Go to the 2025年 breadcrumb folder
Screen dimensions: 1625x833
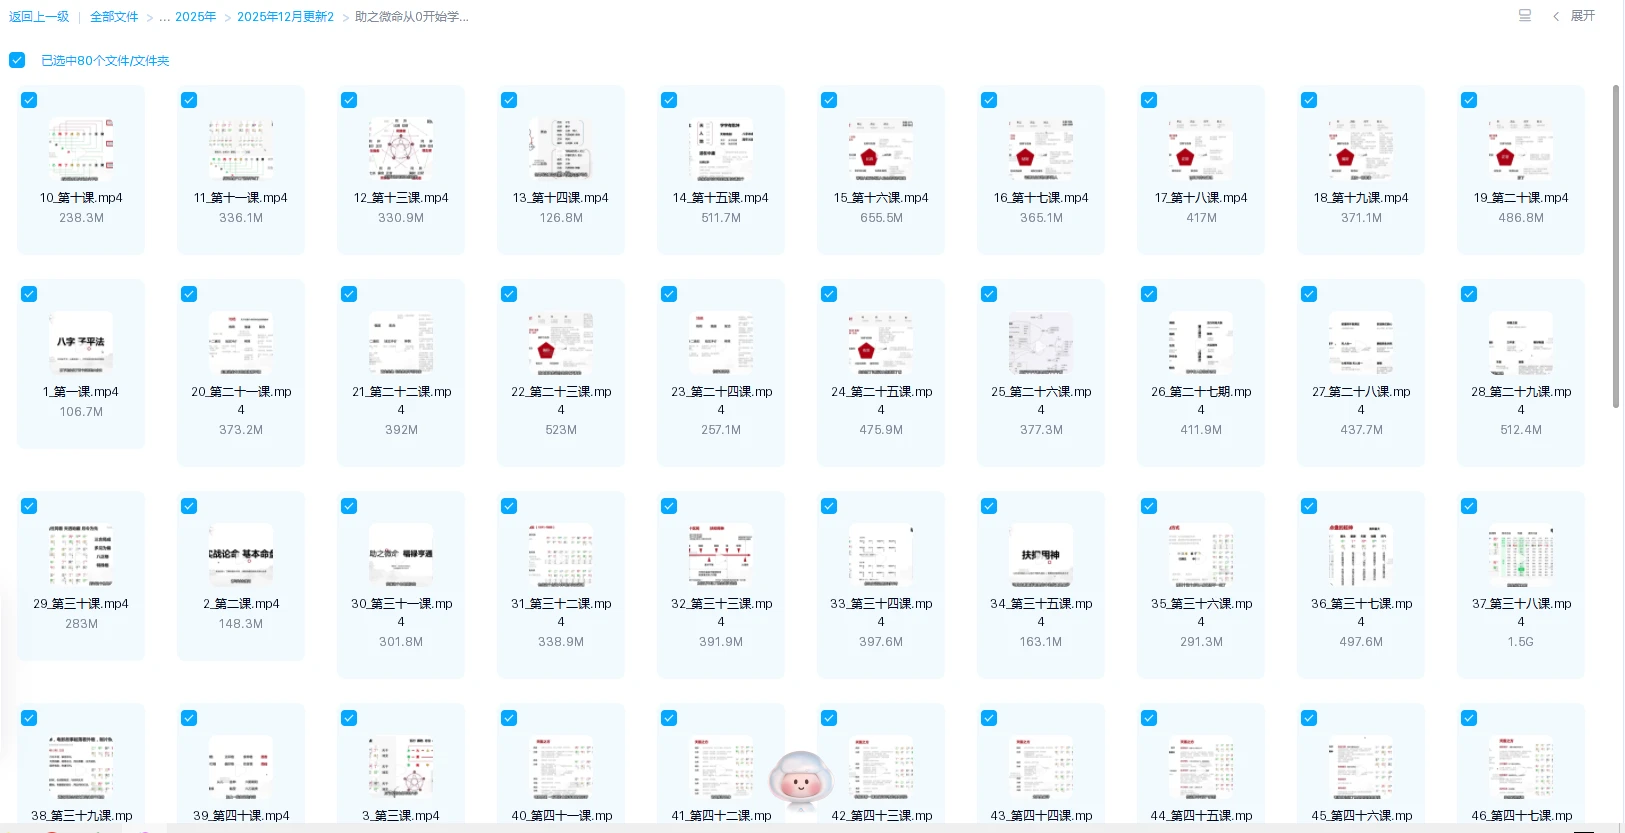196,17
